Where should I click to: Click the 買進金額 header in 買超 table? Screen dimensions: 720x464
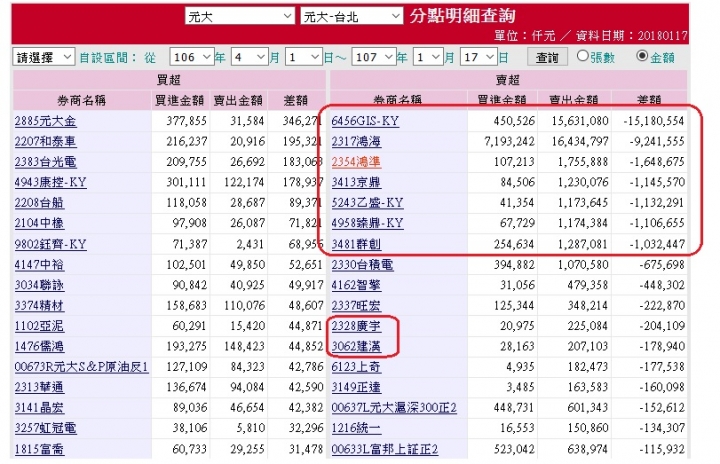[180, 101]
